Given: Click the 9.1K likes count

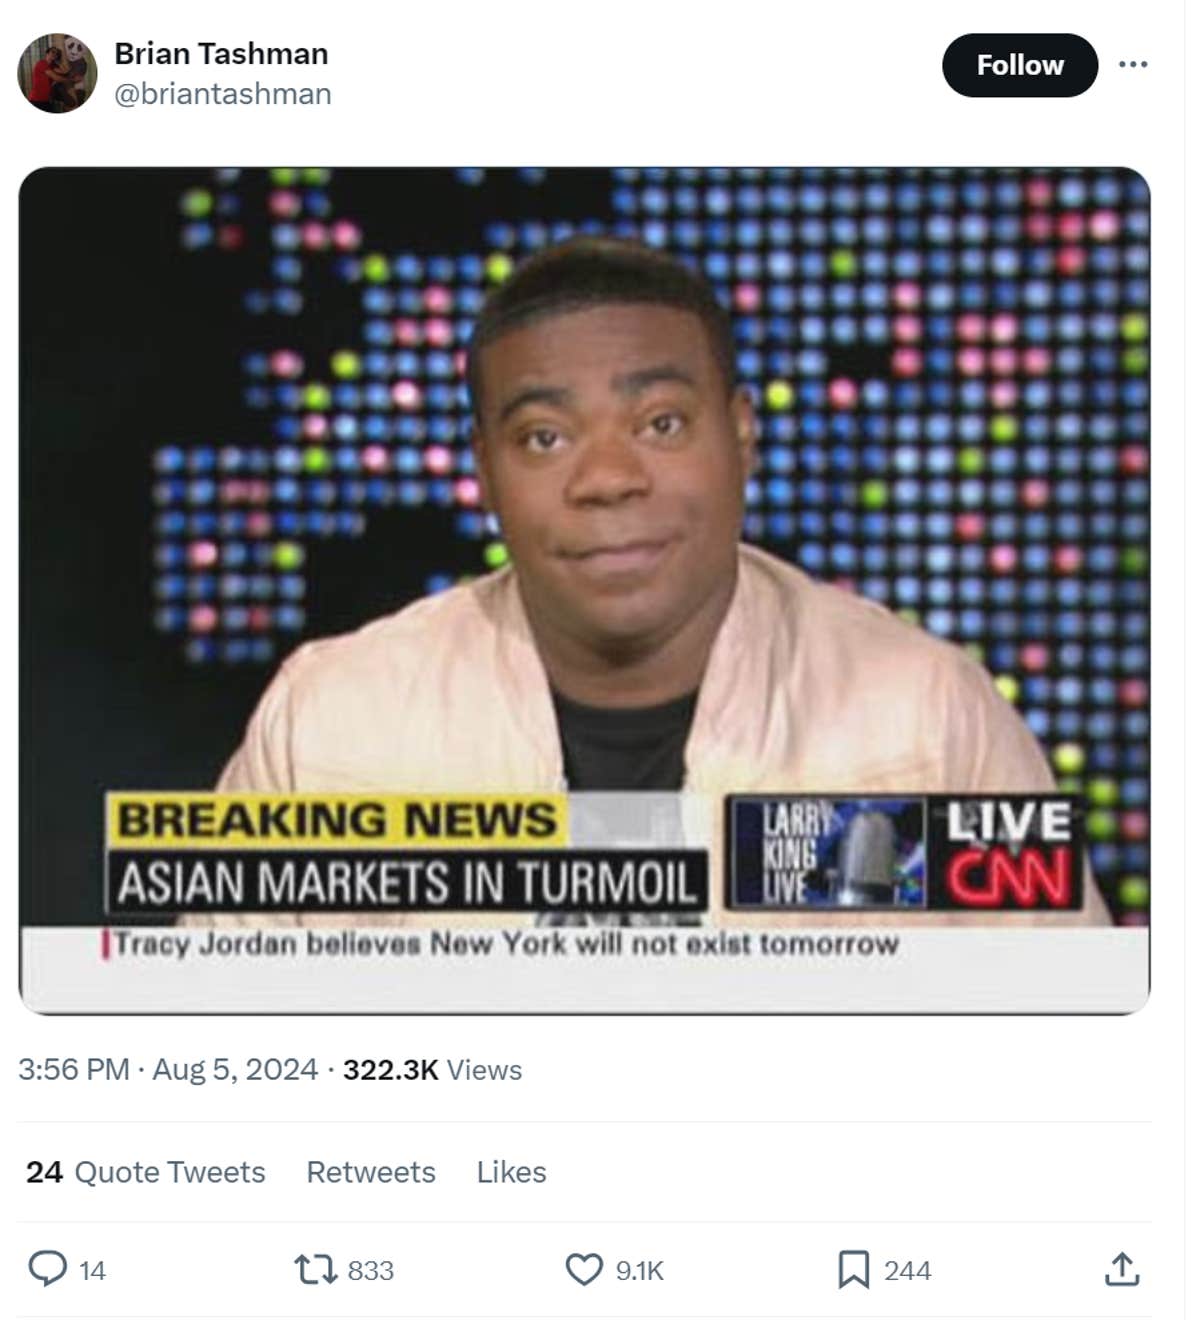Looking at the screenshot, I should [x=640, y=1270].
